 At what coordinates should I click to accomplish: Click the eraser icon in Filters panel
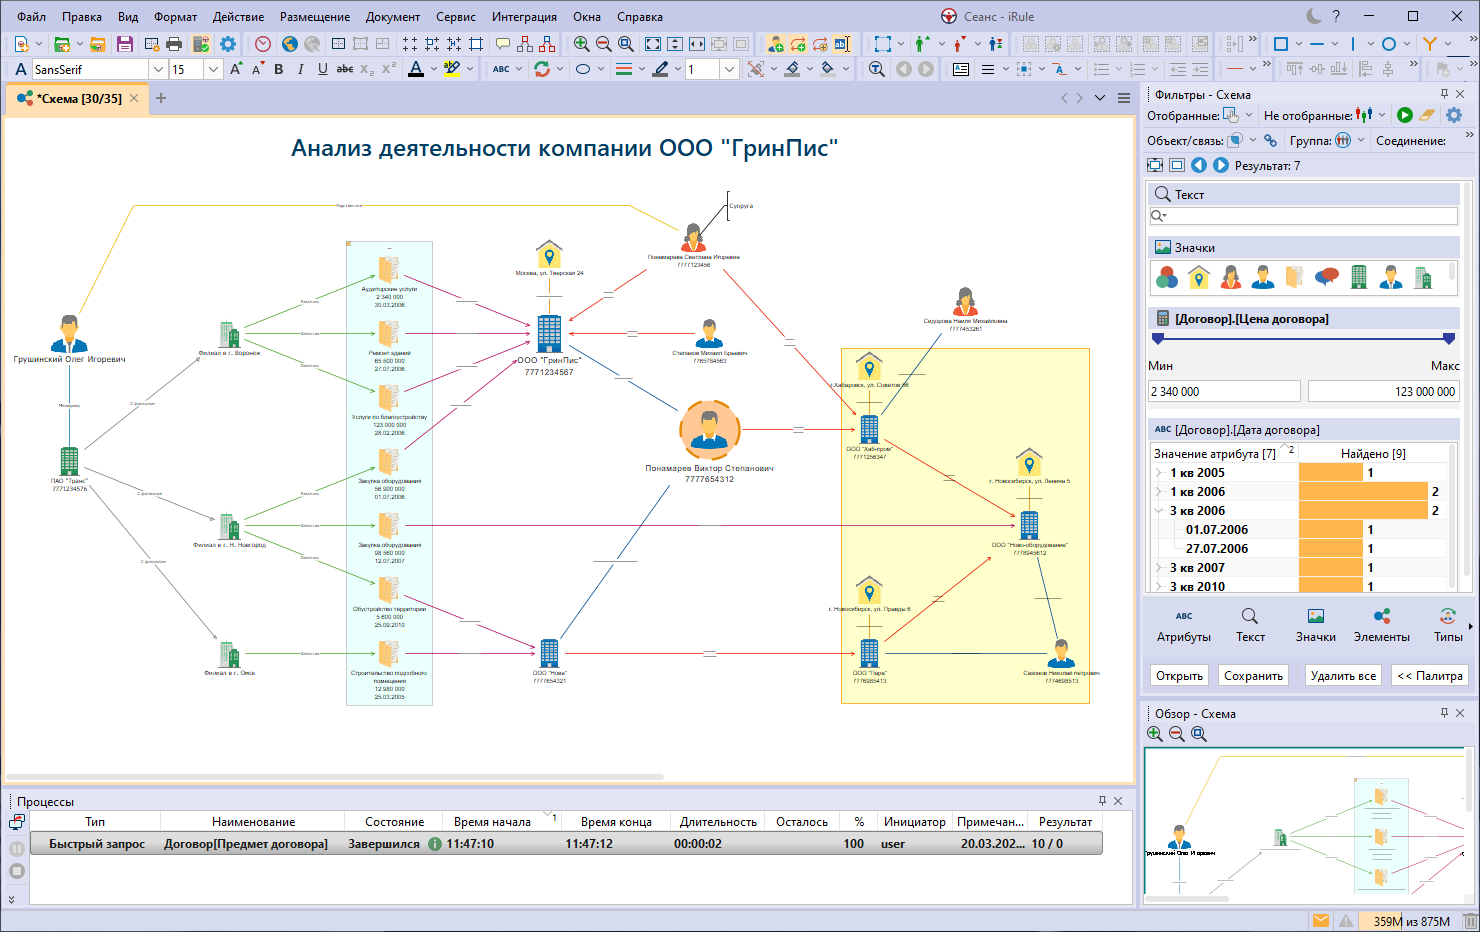[1428, 116]
